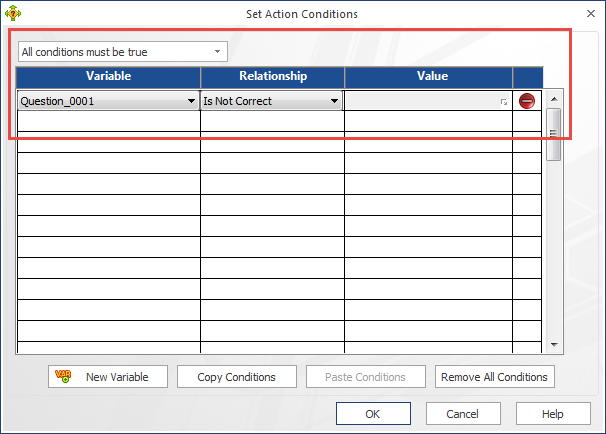Viewport: 606px width, 434px height.
Task: Click the Set Action Conditions title bar icon
Action: [x=13, y=13]
